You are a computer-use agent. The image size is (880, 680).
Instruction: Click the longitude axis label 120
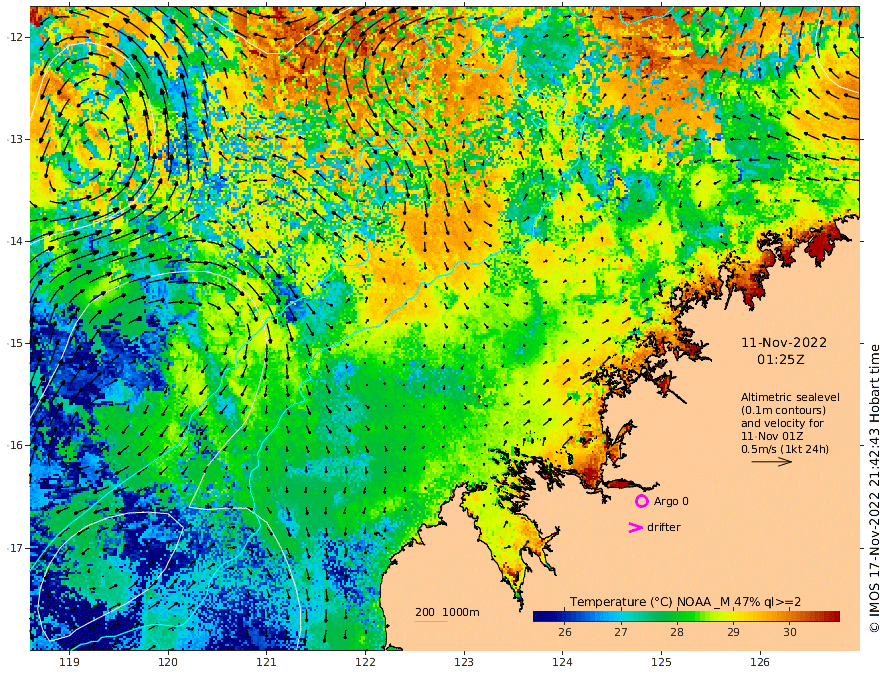[168, 662]
